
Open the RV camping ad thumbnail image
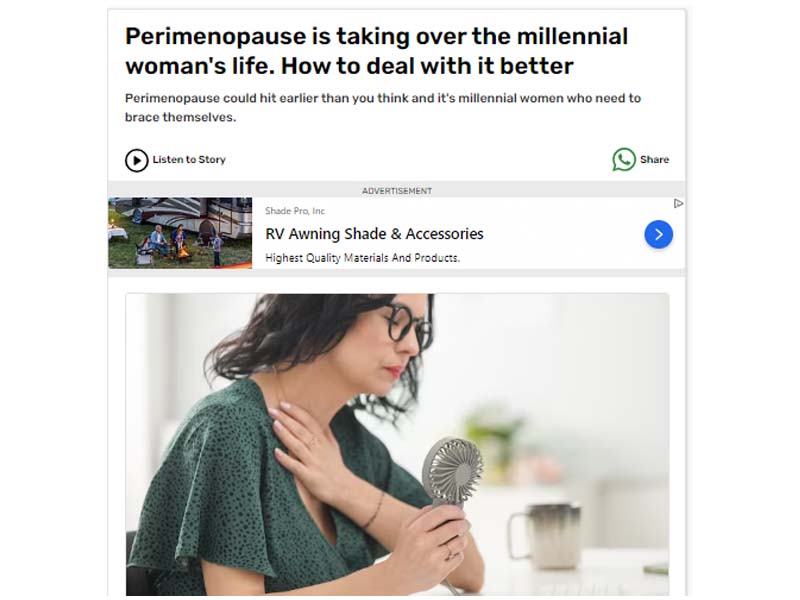point(180,233)
